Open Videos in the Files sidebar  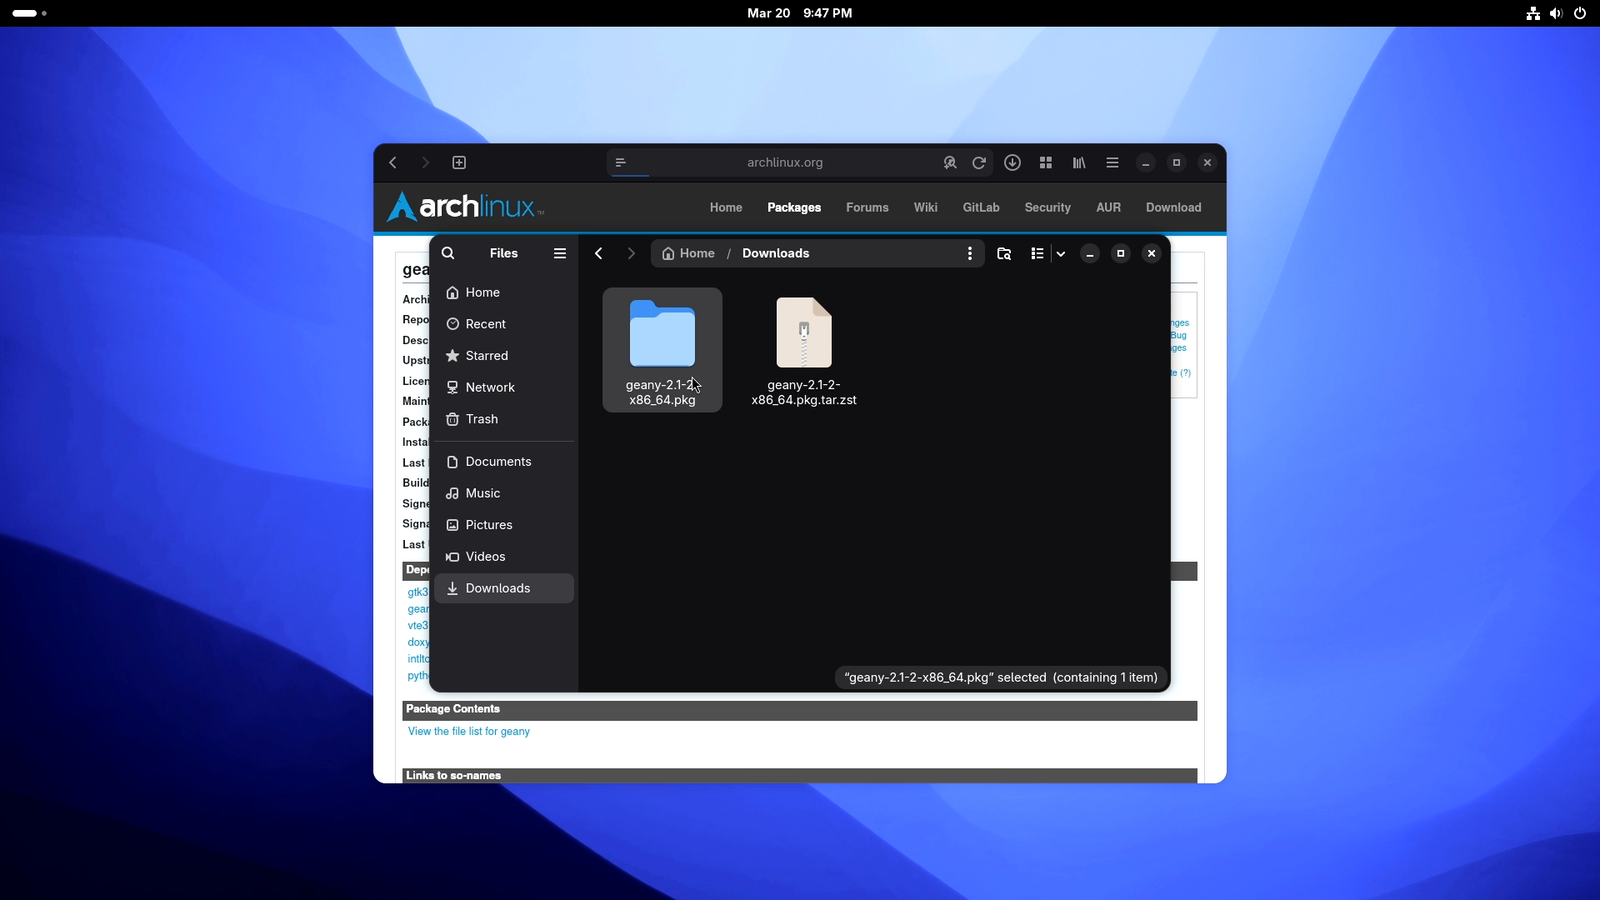(x=504, y=556)
